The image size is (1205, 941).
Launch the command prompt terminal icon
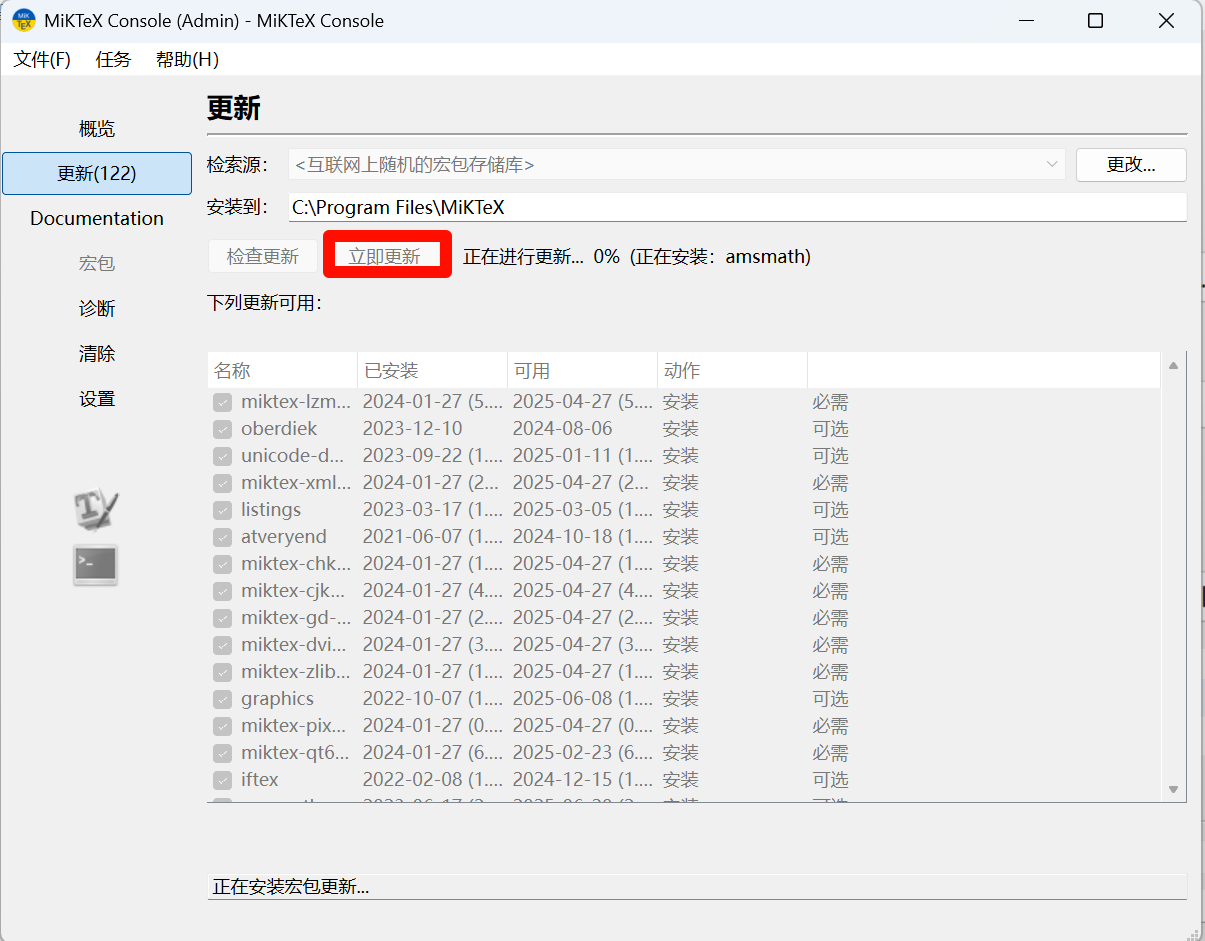pos(96,565)
